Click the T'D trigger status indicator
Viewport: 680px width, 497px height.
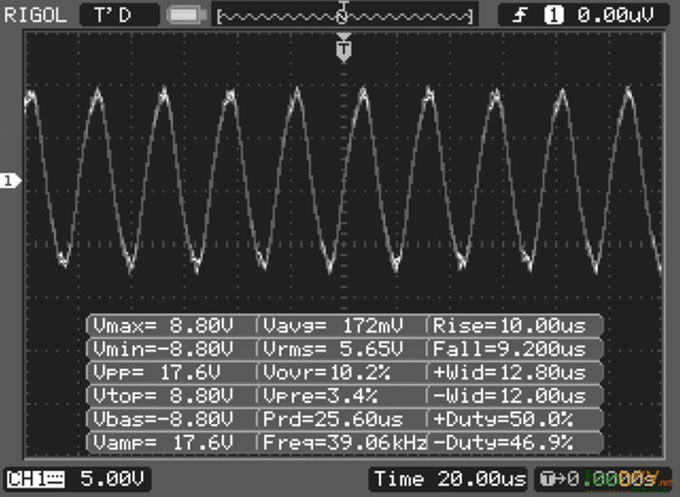coord(118,15)
